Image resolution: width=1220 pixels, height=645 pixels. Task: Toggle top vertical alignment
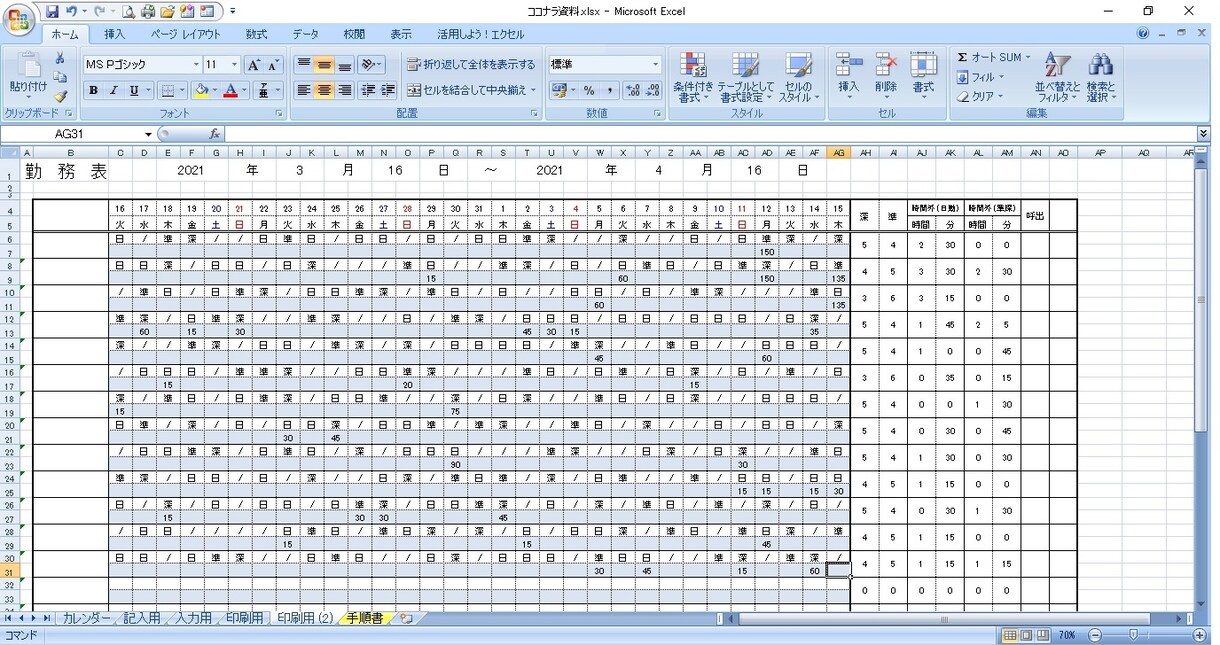point(304,65)
